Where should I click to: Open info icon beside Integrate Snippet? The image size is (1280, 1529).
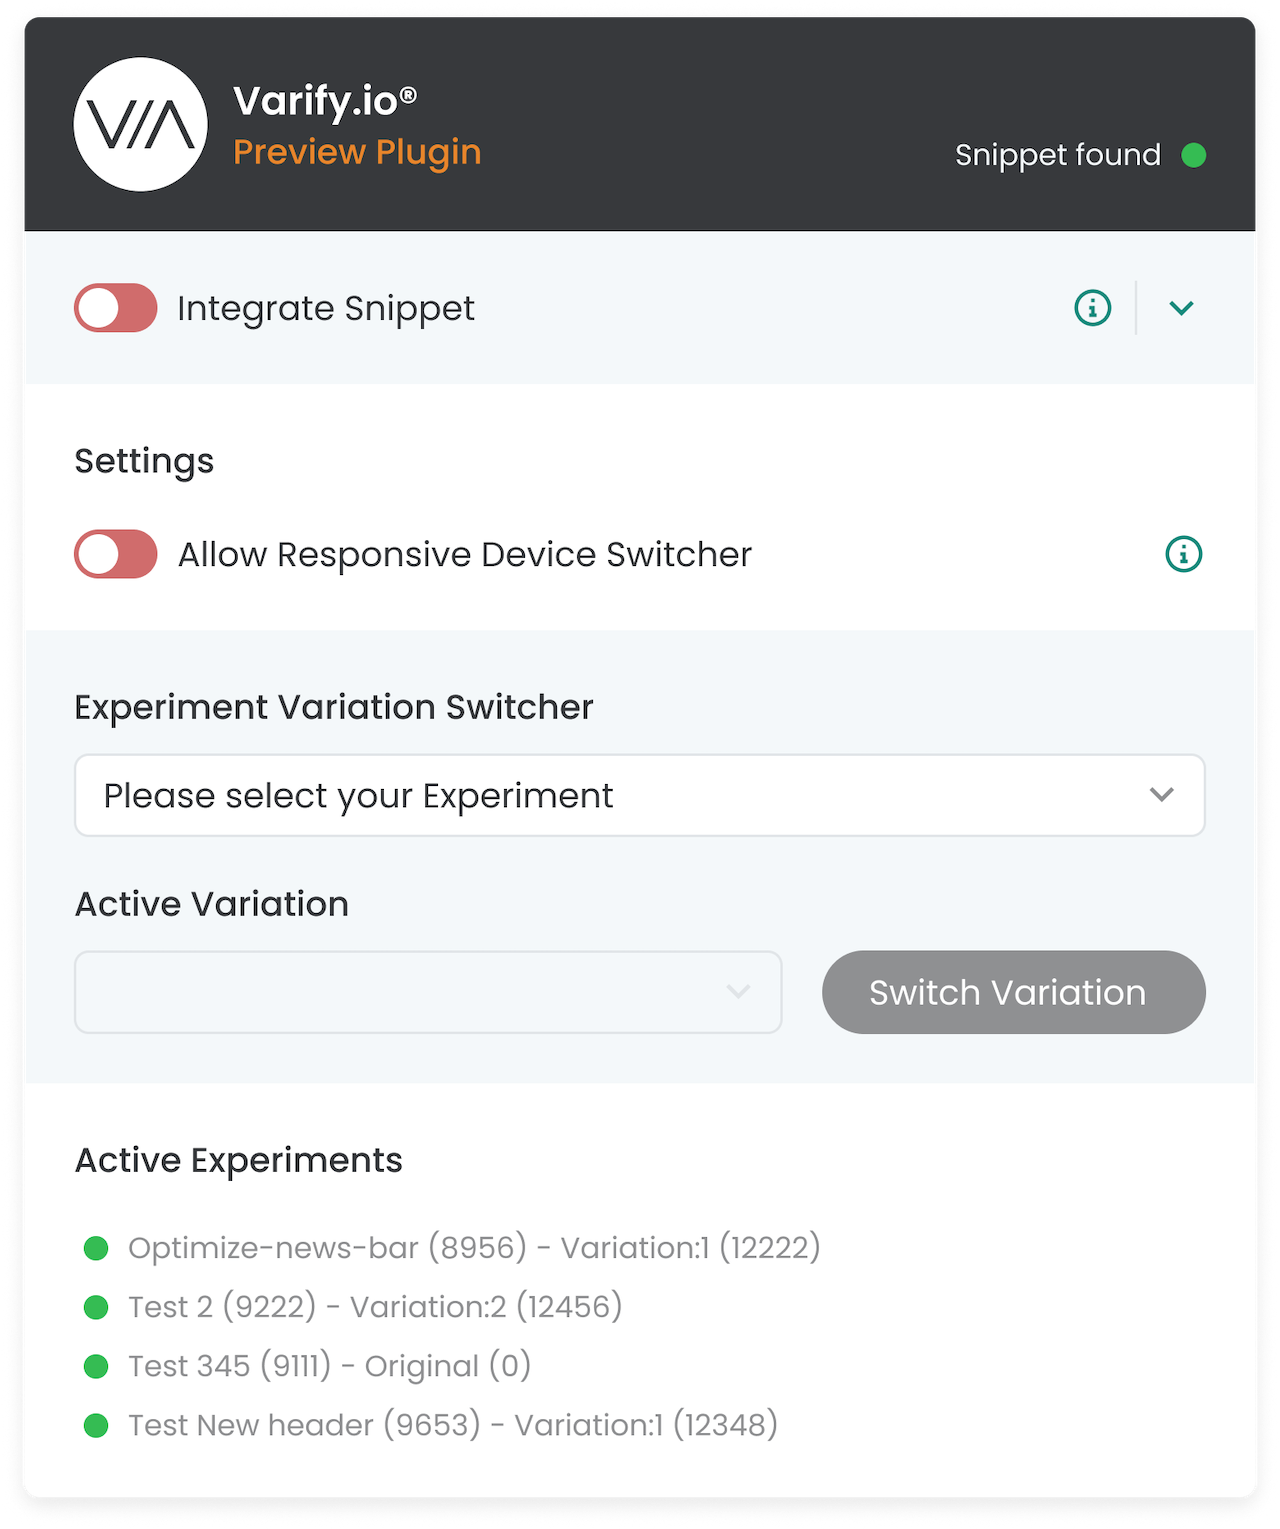tap(1092, 308)
